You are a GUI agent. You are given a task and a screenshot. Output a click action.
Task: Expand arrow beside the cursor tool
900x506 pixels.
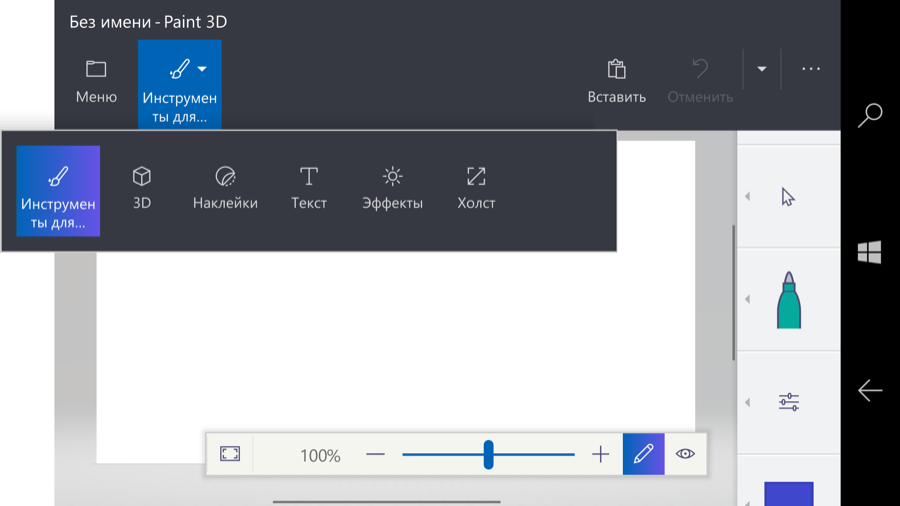[747, 196]
